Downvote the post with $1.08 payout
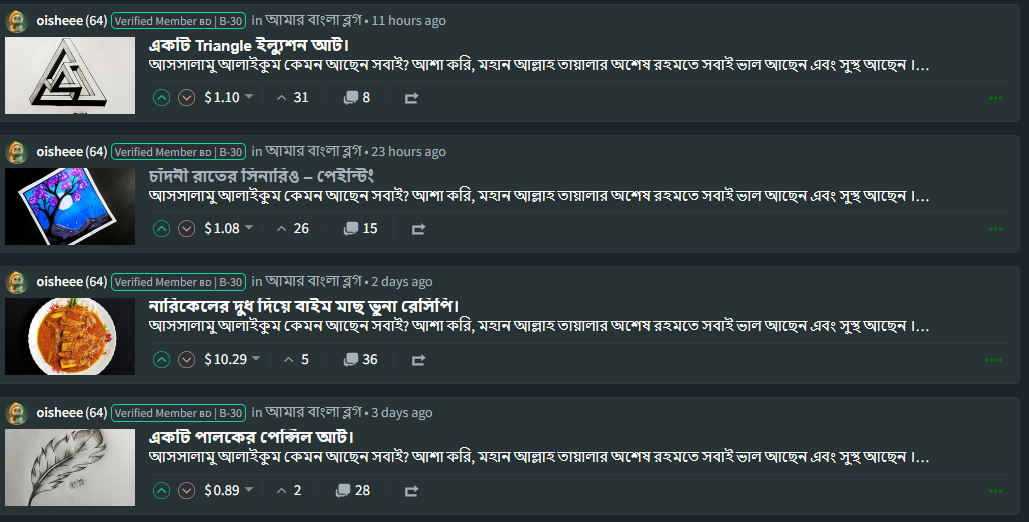This screenshot has width=1029, height=522. click(186, 229)
